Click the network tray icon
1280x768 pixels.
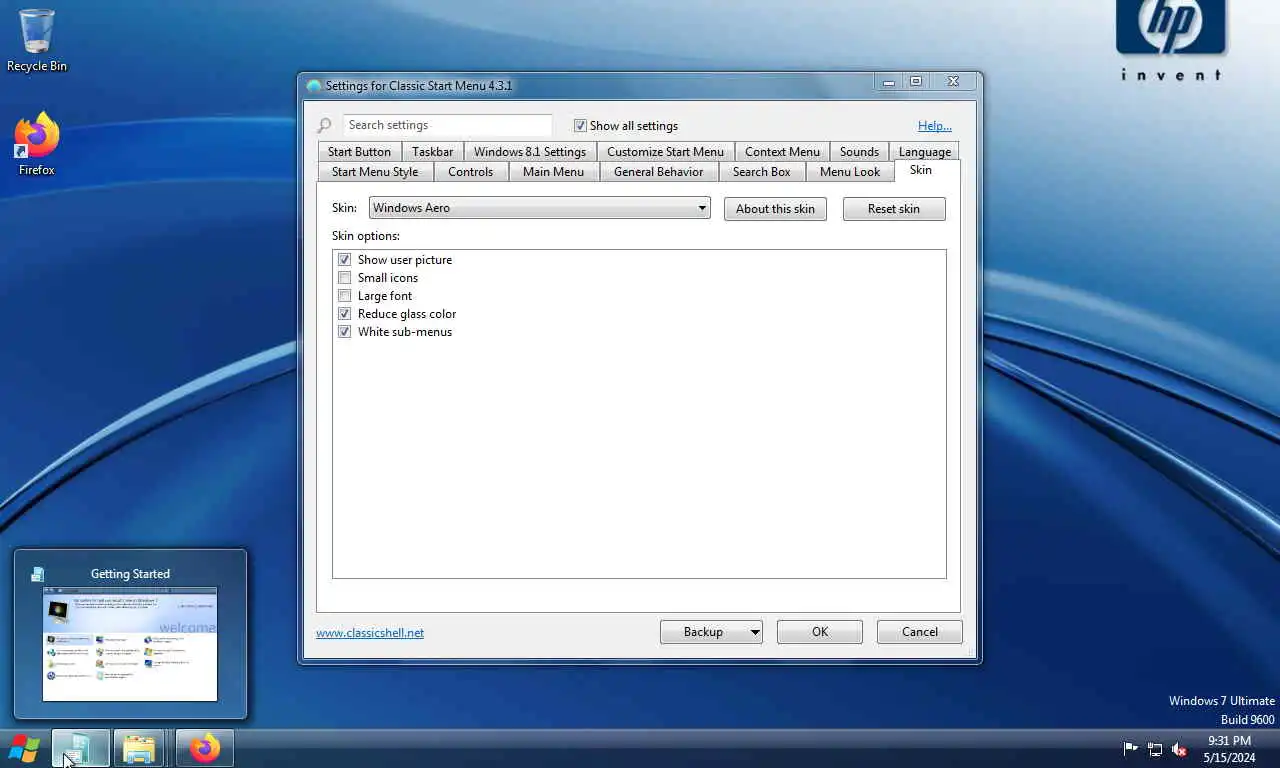(1155, 748)
